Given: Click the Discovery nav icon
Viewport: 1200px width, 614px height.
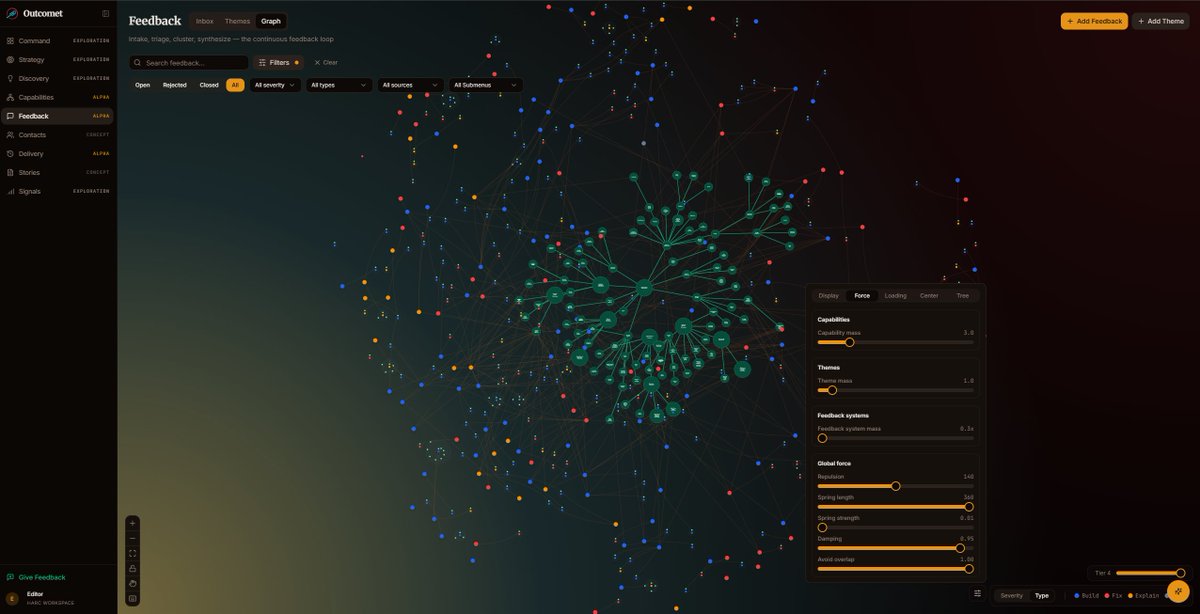Looking at the screenshot, I should tap(10, 78).
